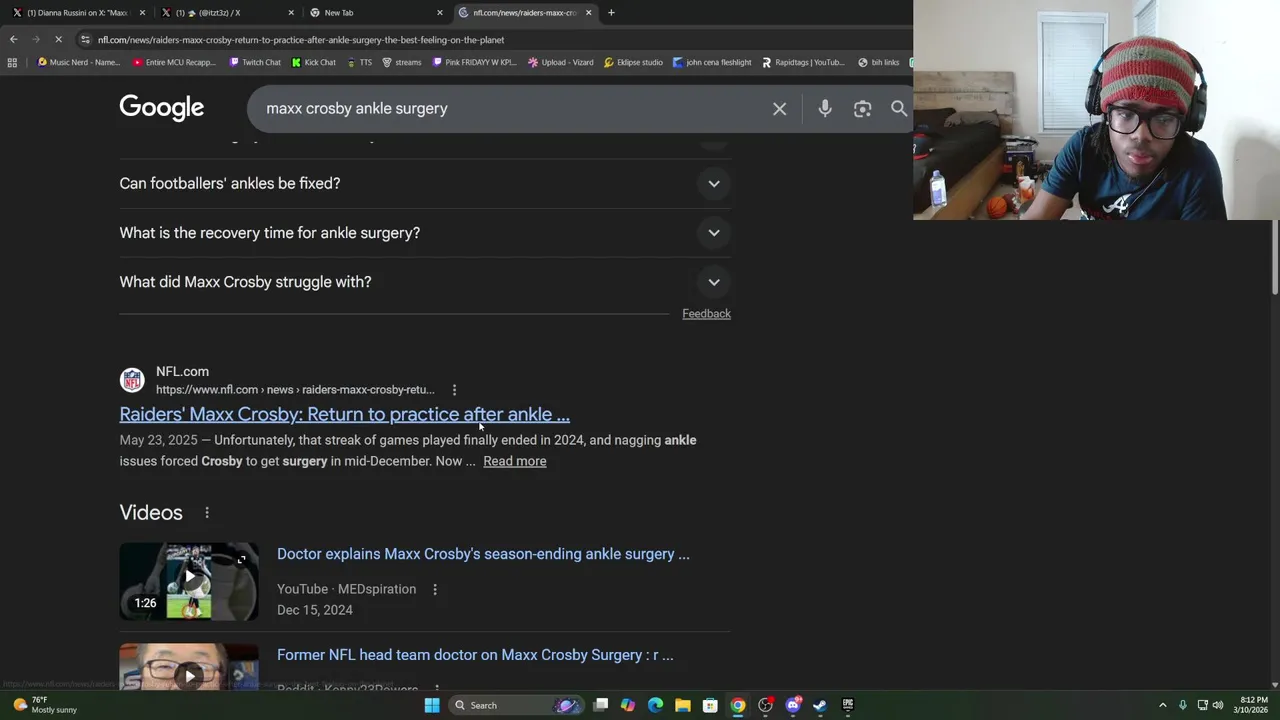This screenshot has height=720, width=1280.
Task: Open Eklipse studio bookmark
Action: coord(634,62)
